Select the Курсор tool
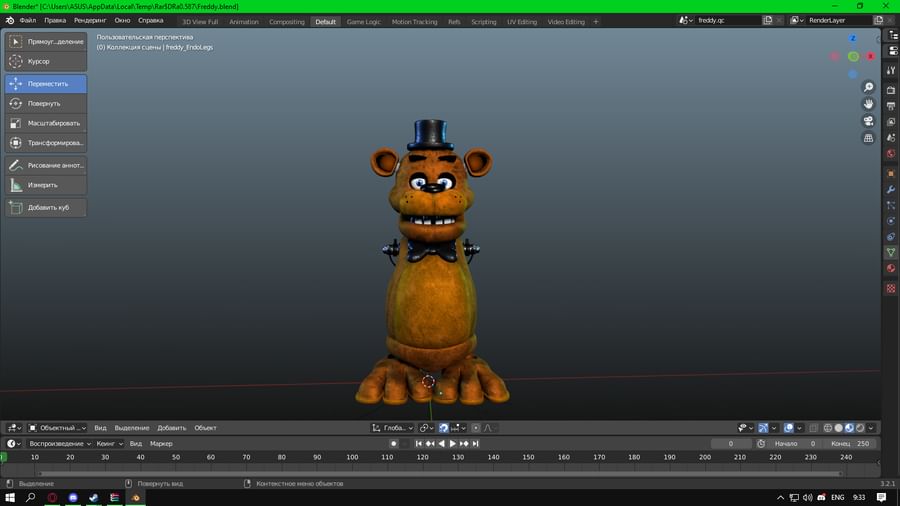 46,61
